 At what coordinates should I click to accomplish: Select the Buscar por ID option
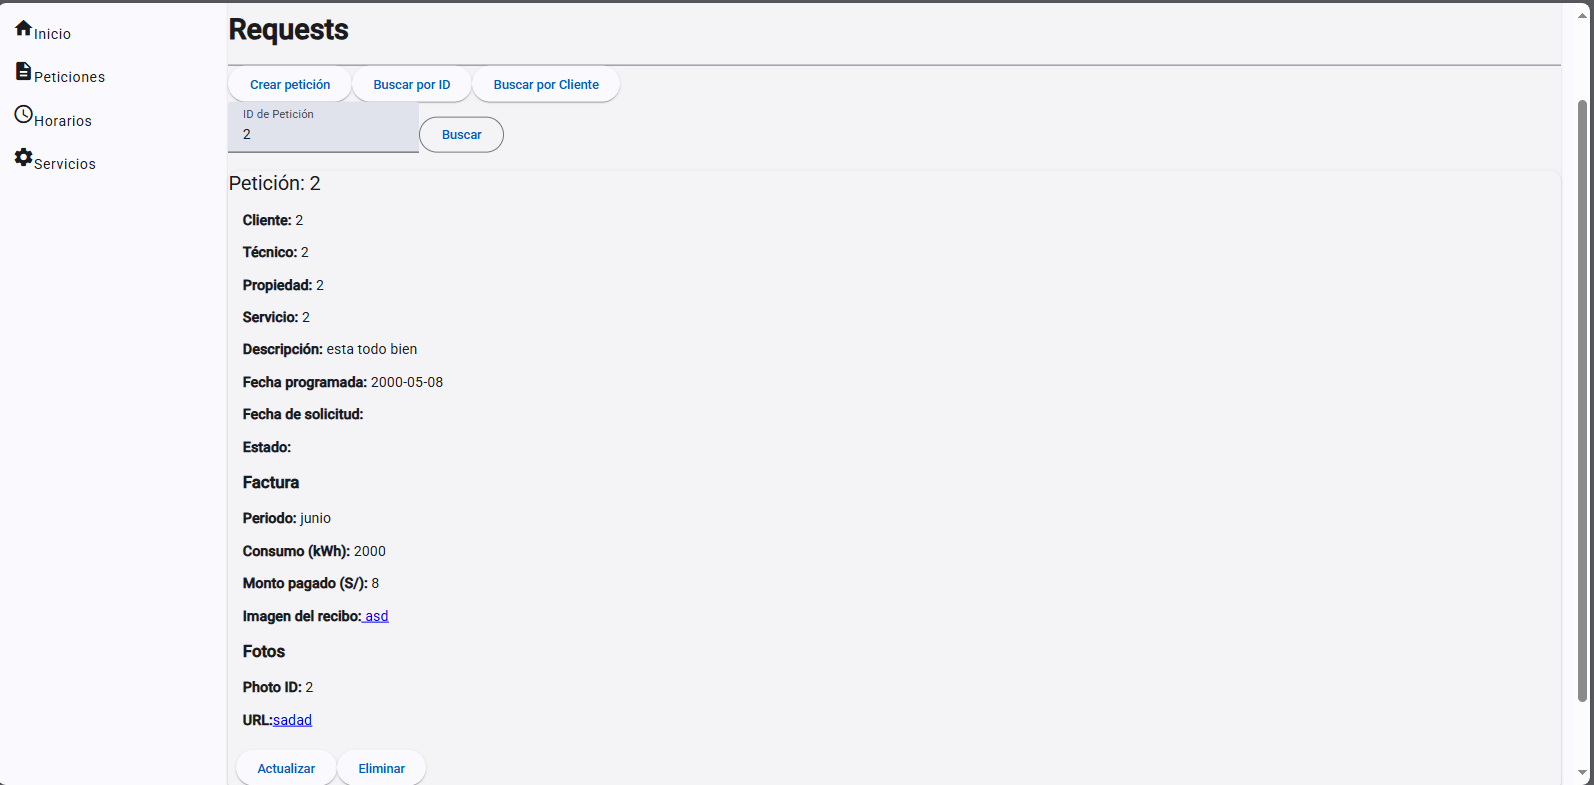[412, 85]
